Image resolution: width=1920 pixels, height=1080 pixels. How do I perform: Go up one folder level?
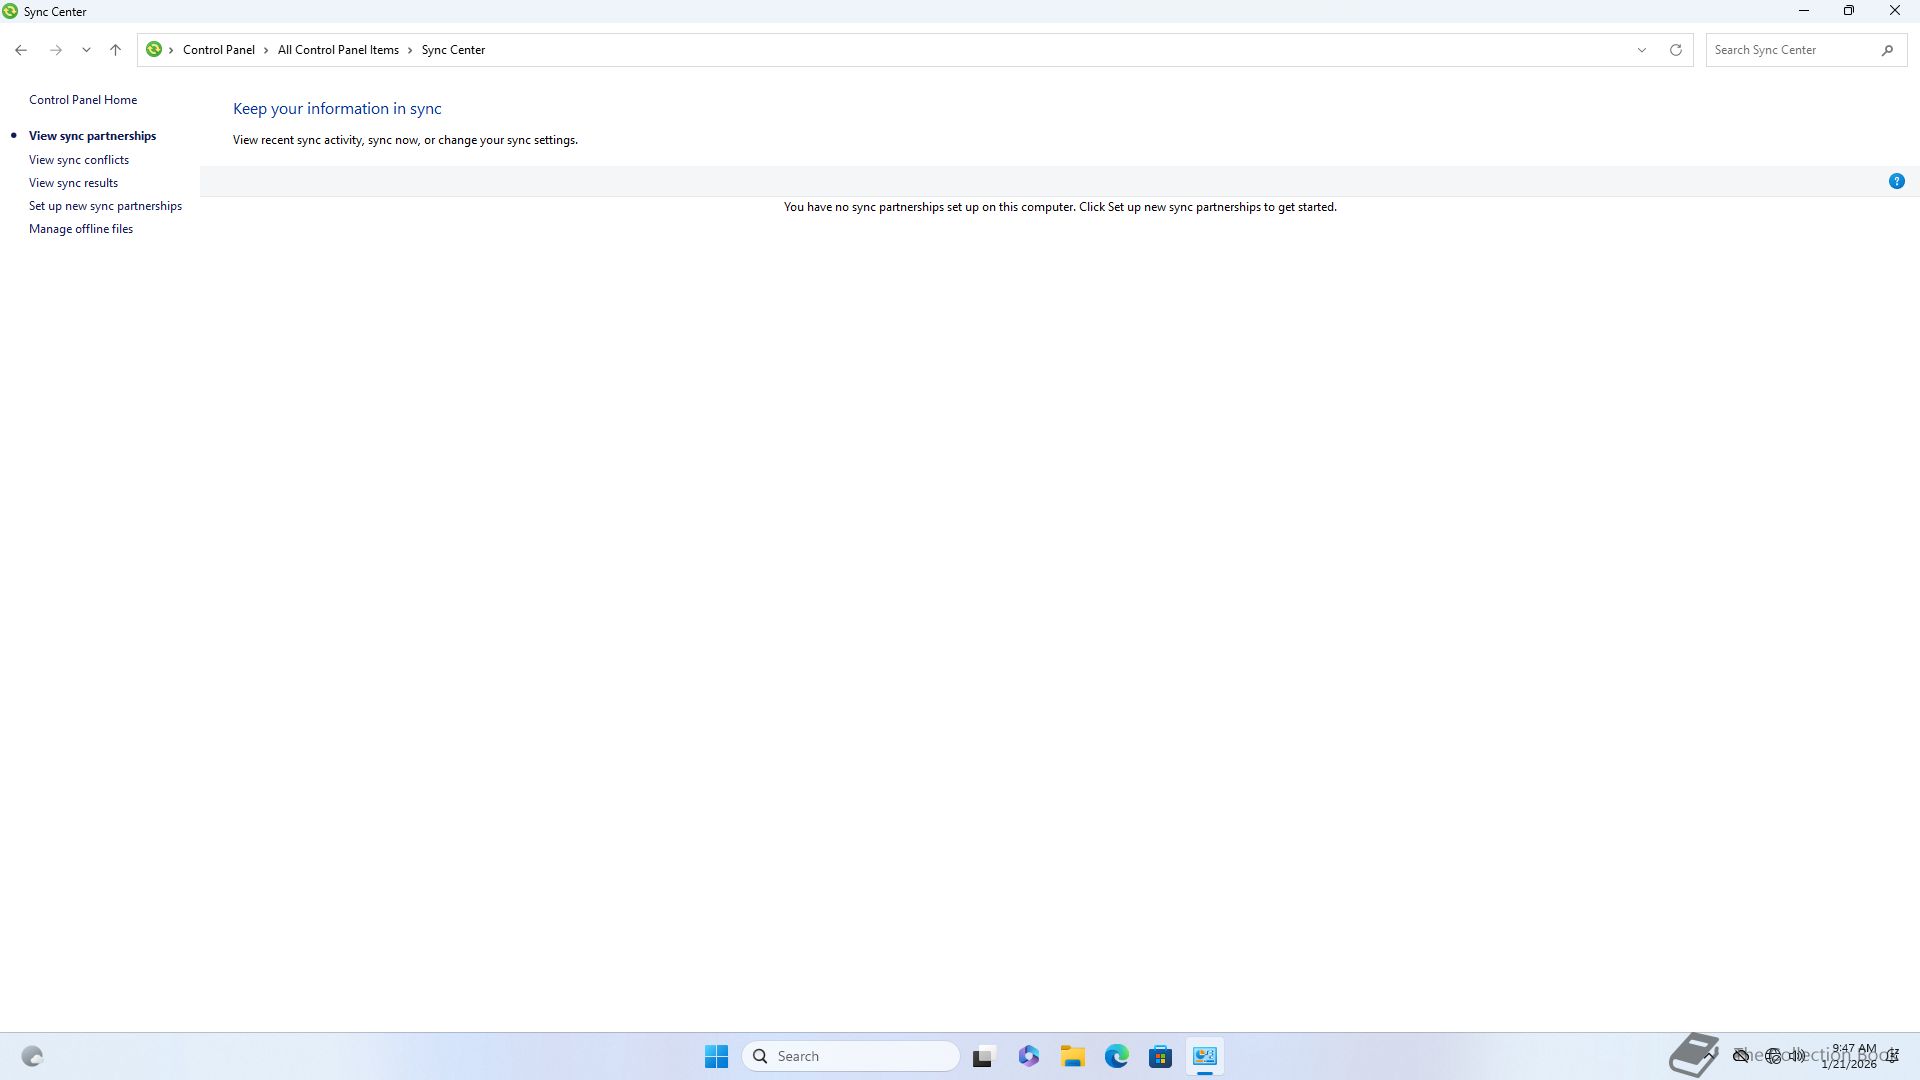115,50
